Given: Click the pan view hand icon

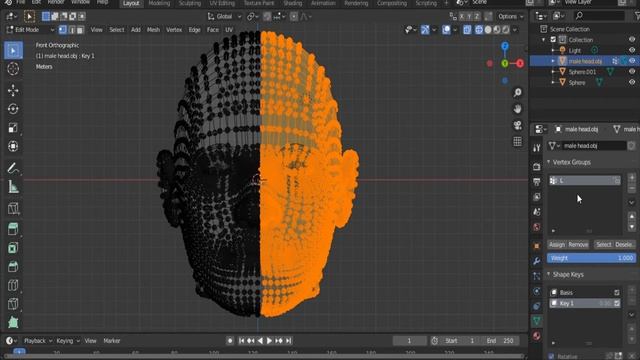Looking at the screenshot, I should [x=518, y=109].
